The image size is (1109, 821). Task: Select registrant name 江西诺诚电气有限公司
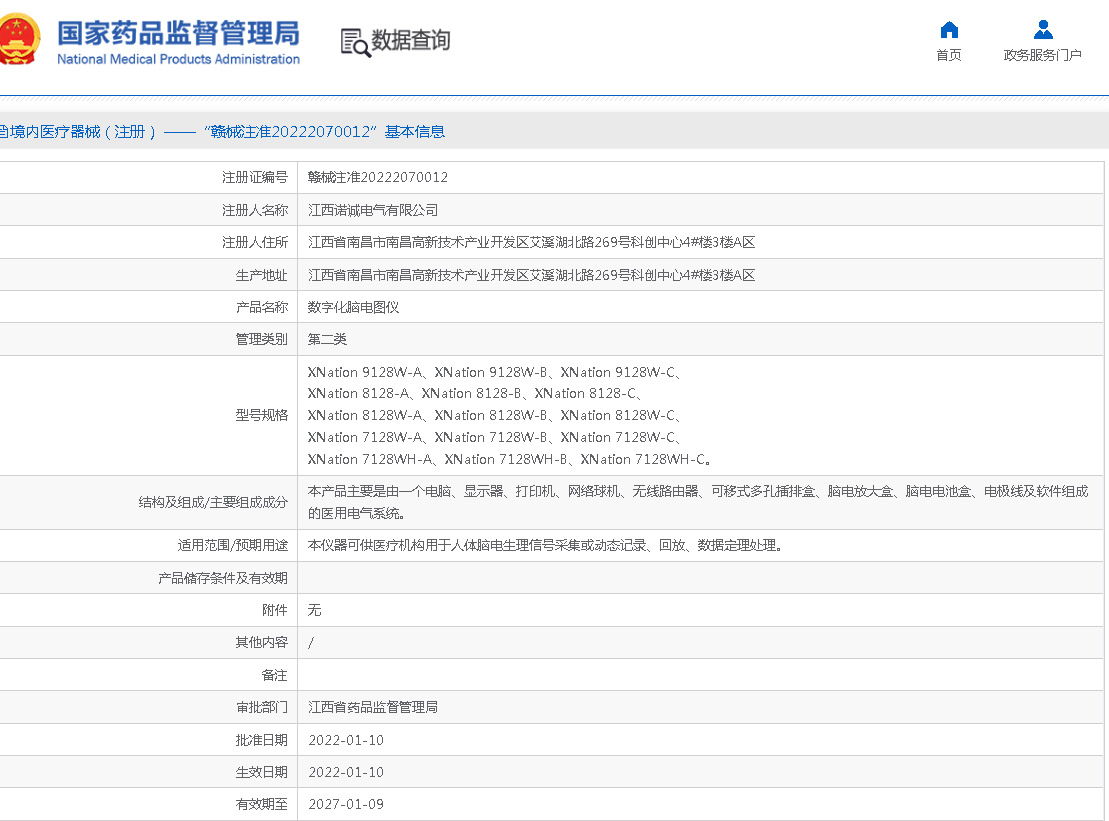373,210
